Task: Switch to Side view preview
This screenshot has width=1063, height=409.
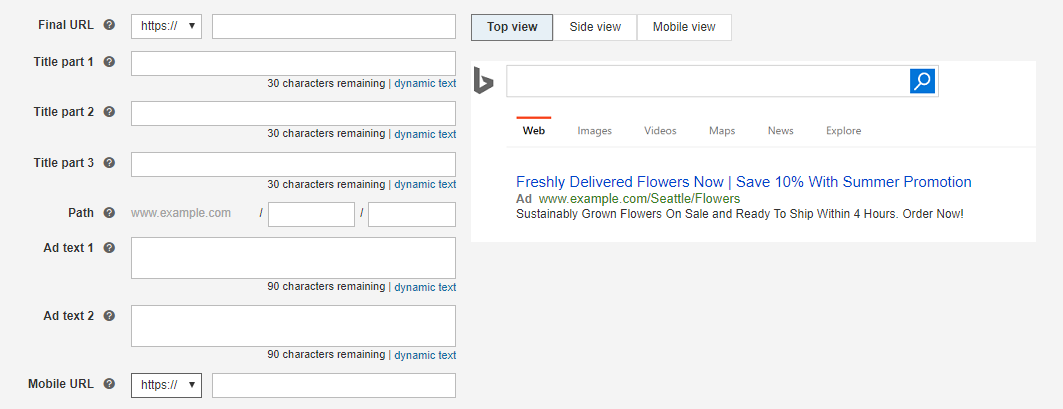Action: [x=595, y=27]
